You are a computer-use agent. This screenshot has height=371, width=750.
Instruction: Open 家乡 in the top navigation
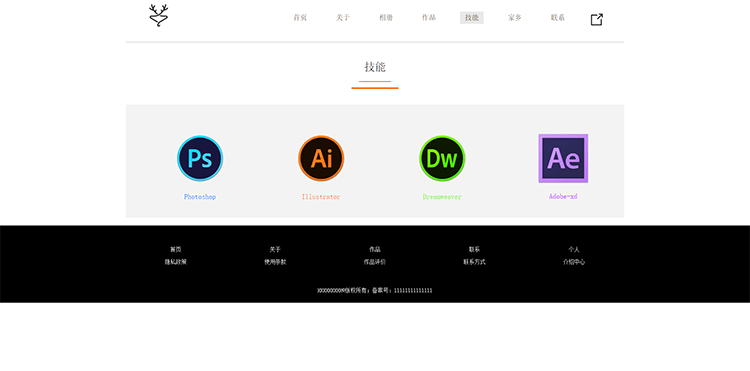click(x=515, y=18)
